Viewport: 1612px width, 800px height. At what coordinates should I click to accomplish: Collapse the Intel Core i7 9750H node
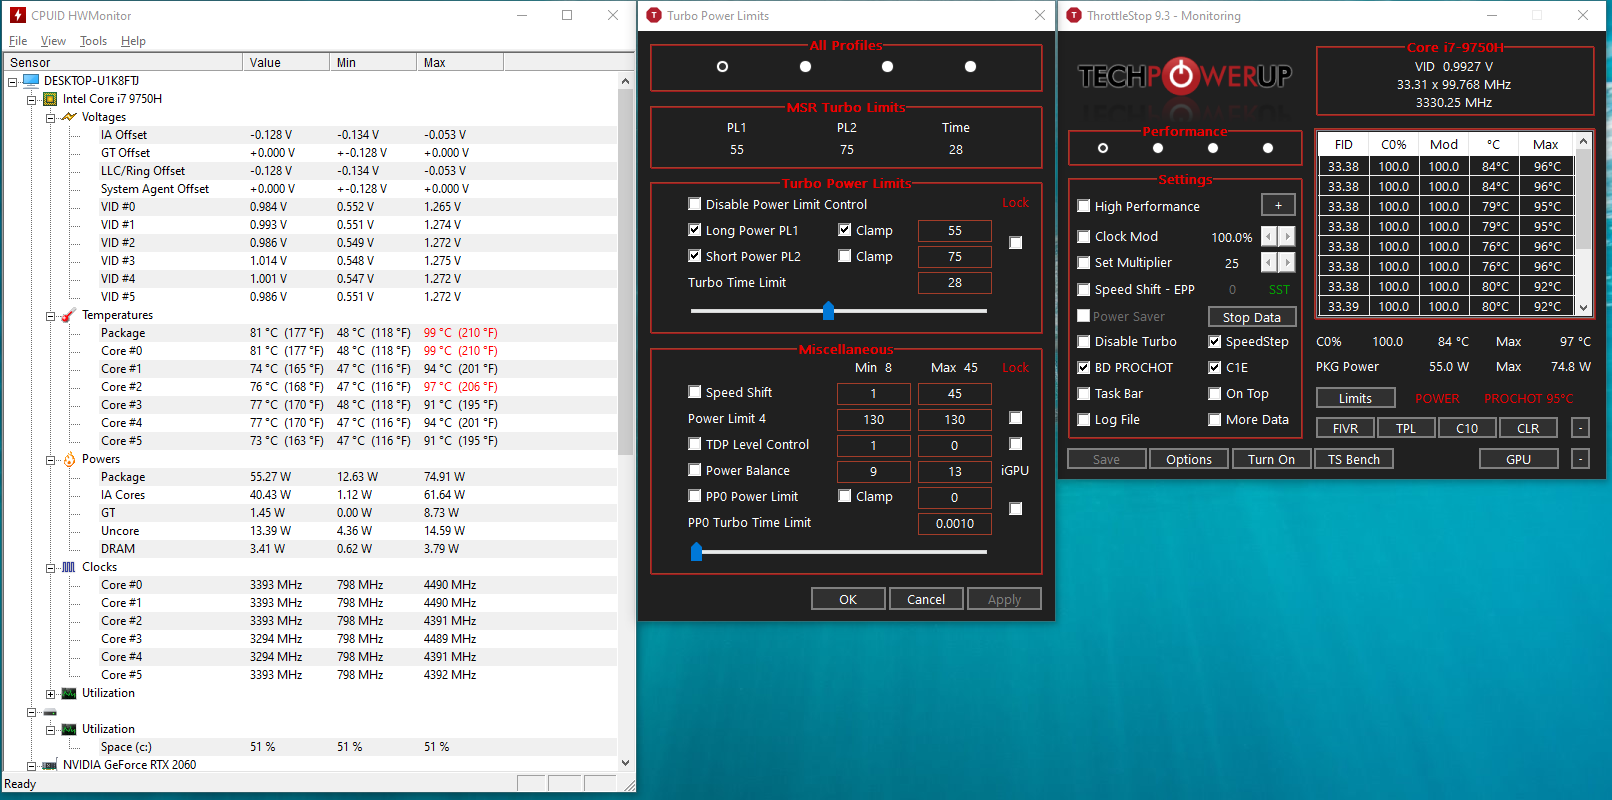[x=32, y=99]
